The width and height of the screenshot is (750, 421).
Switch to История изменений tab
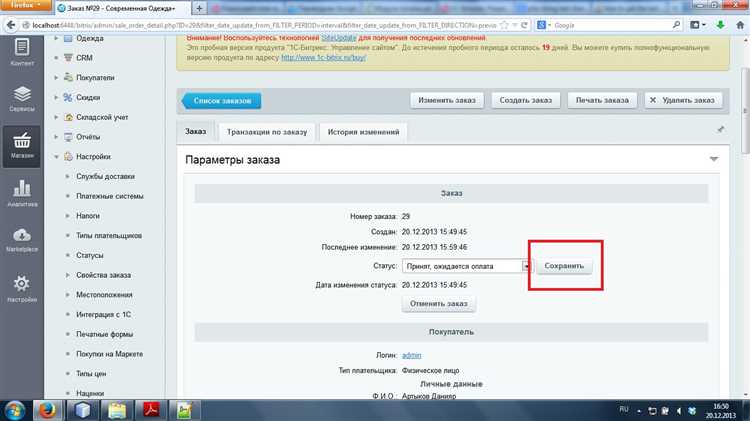363,132
